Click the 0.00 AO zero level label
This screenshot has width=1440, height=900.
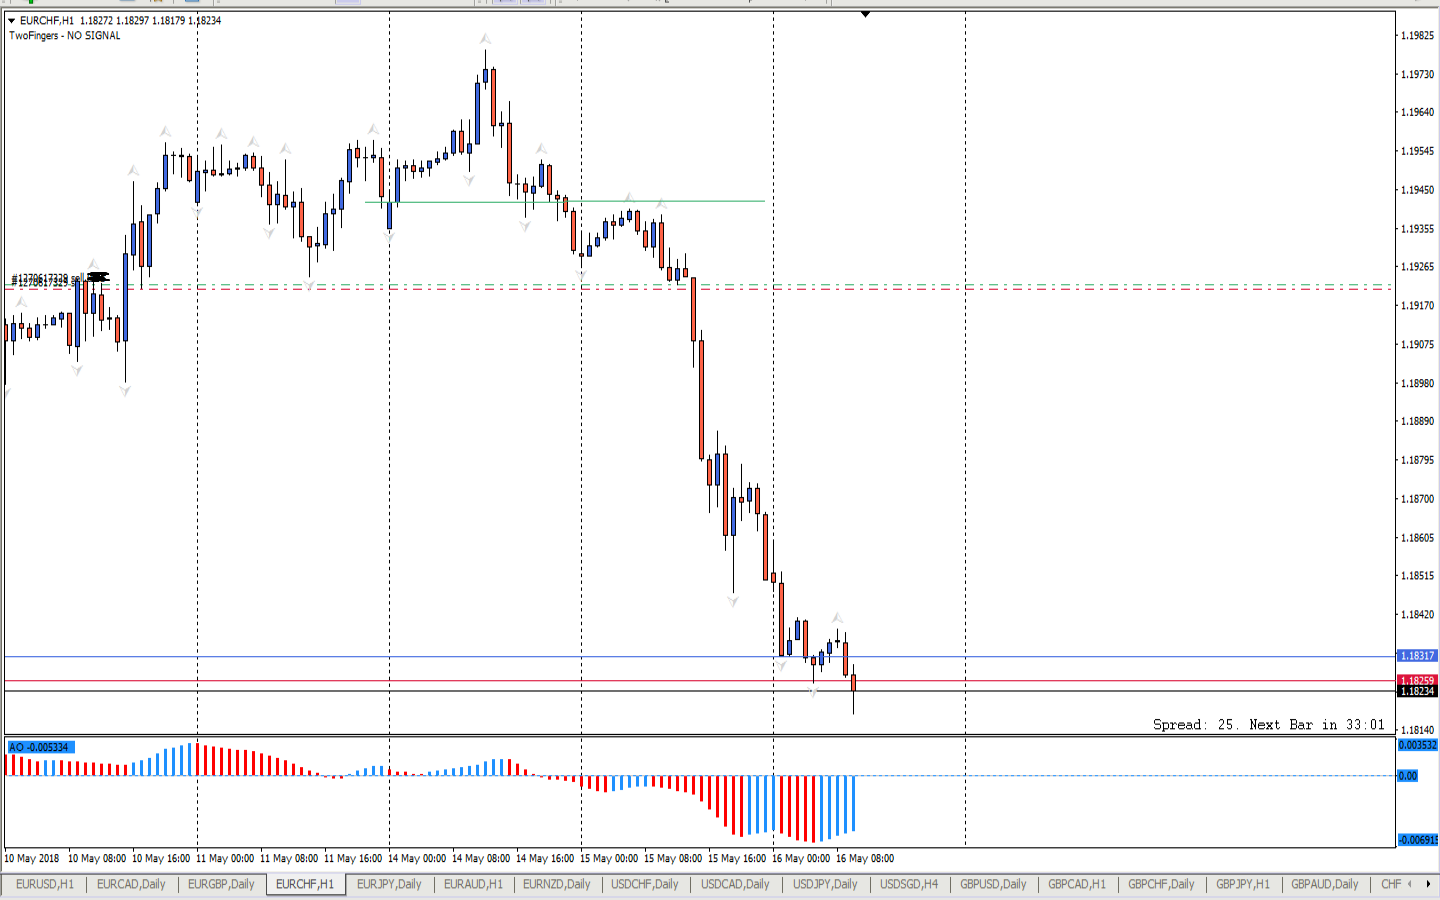pyautogui.click(x=1408, y=776)
